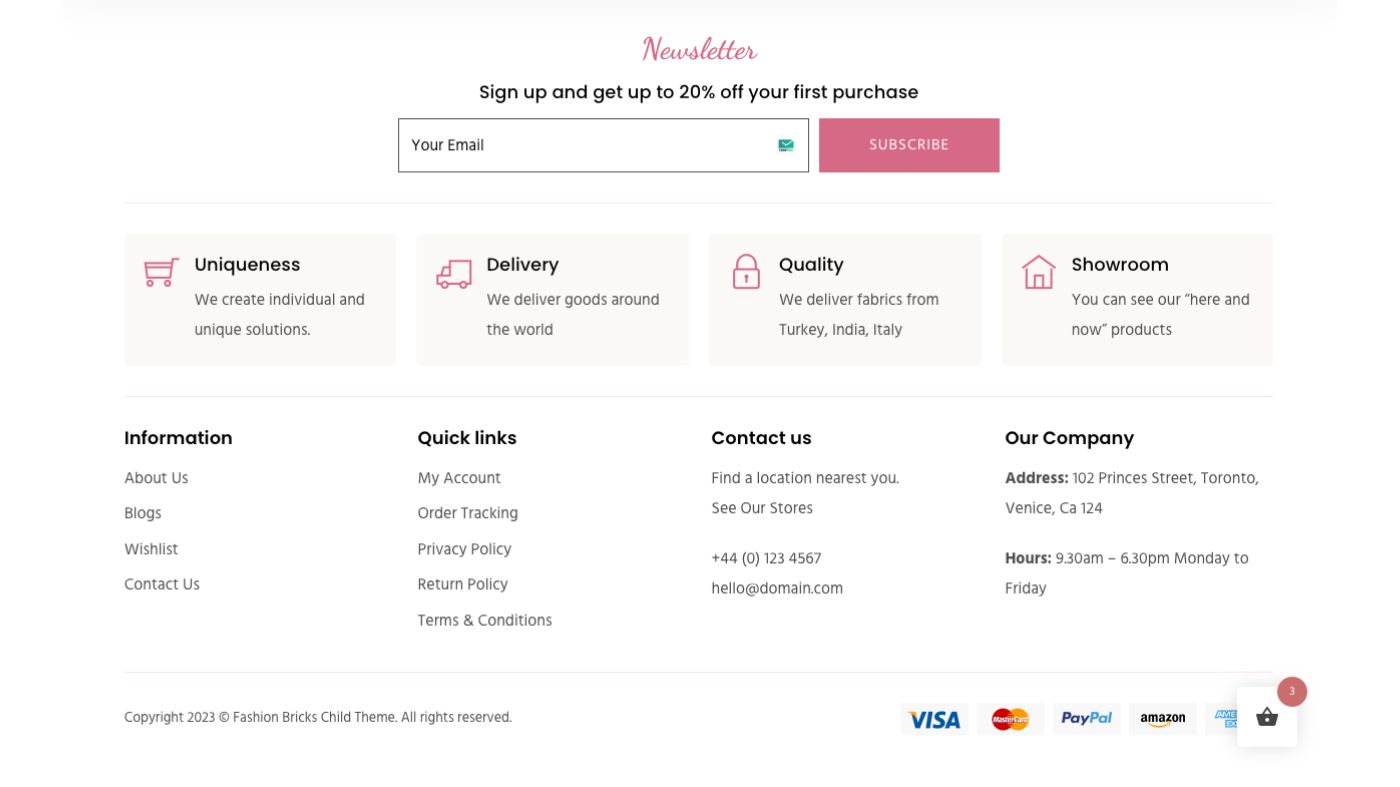This screenshot has height=787, width=1400.
Task: Open the Wishlist footer link
Action: coord(151,549)
